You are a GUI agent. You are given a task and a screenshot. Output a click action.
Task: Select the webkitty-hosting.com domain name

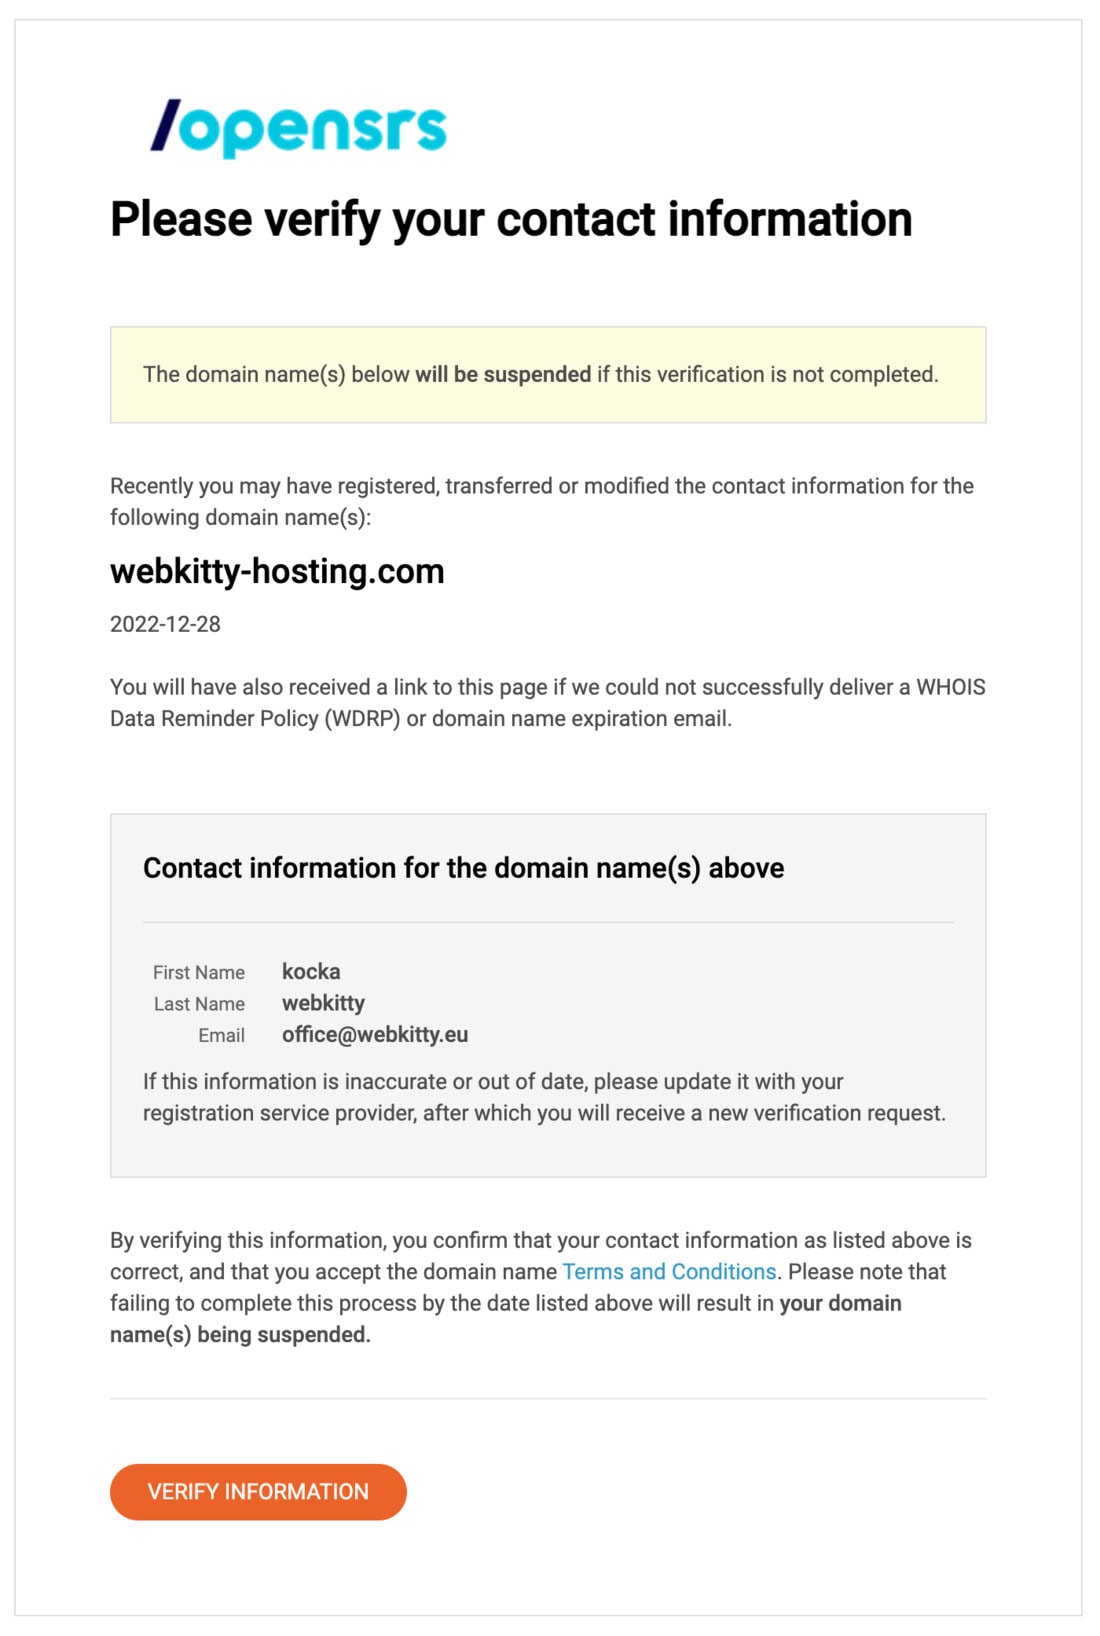(277, 571)
